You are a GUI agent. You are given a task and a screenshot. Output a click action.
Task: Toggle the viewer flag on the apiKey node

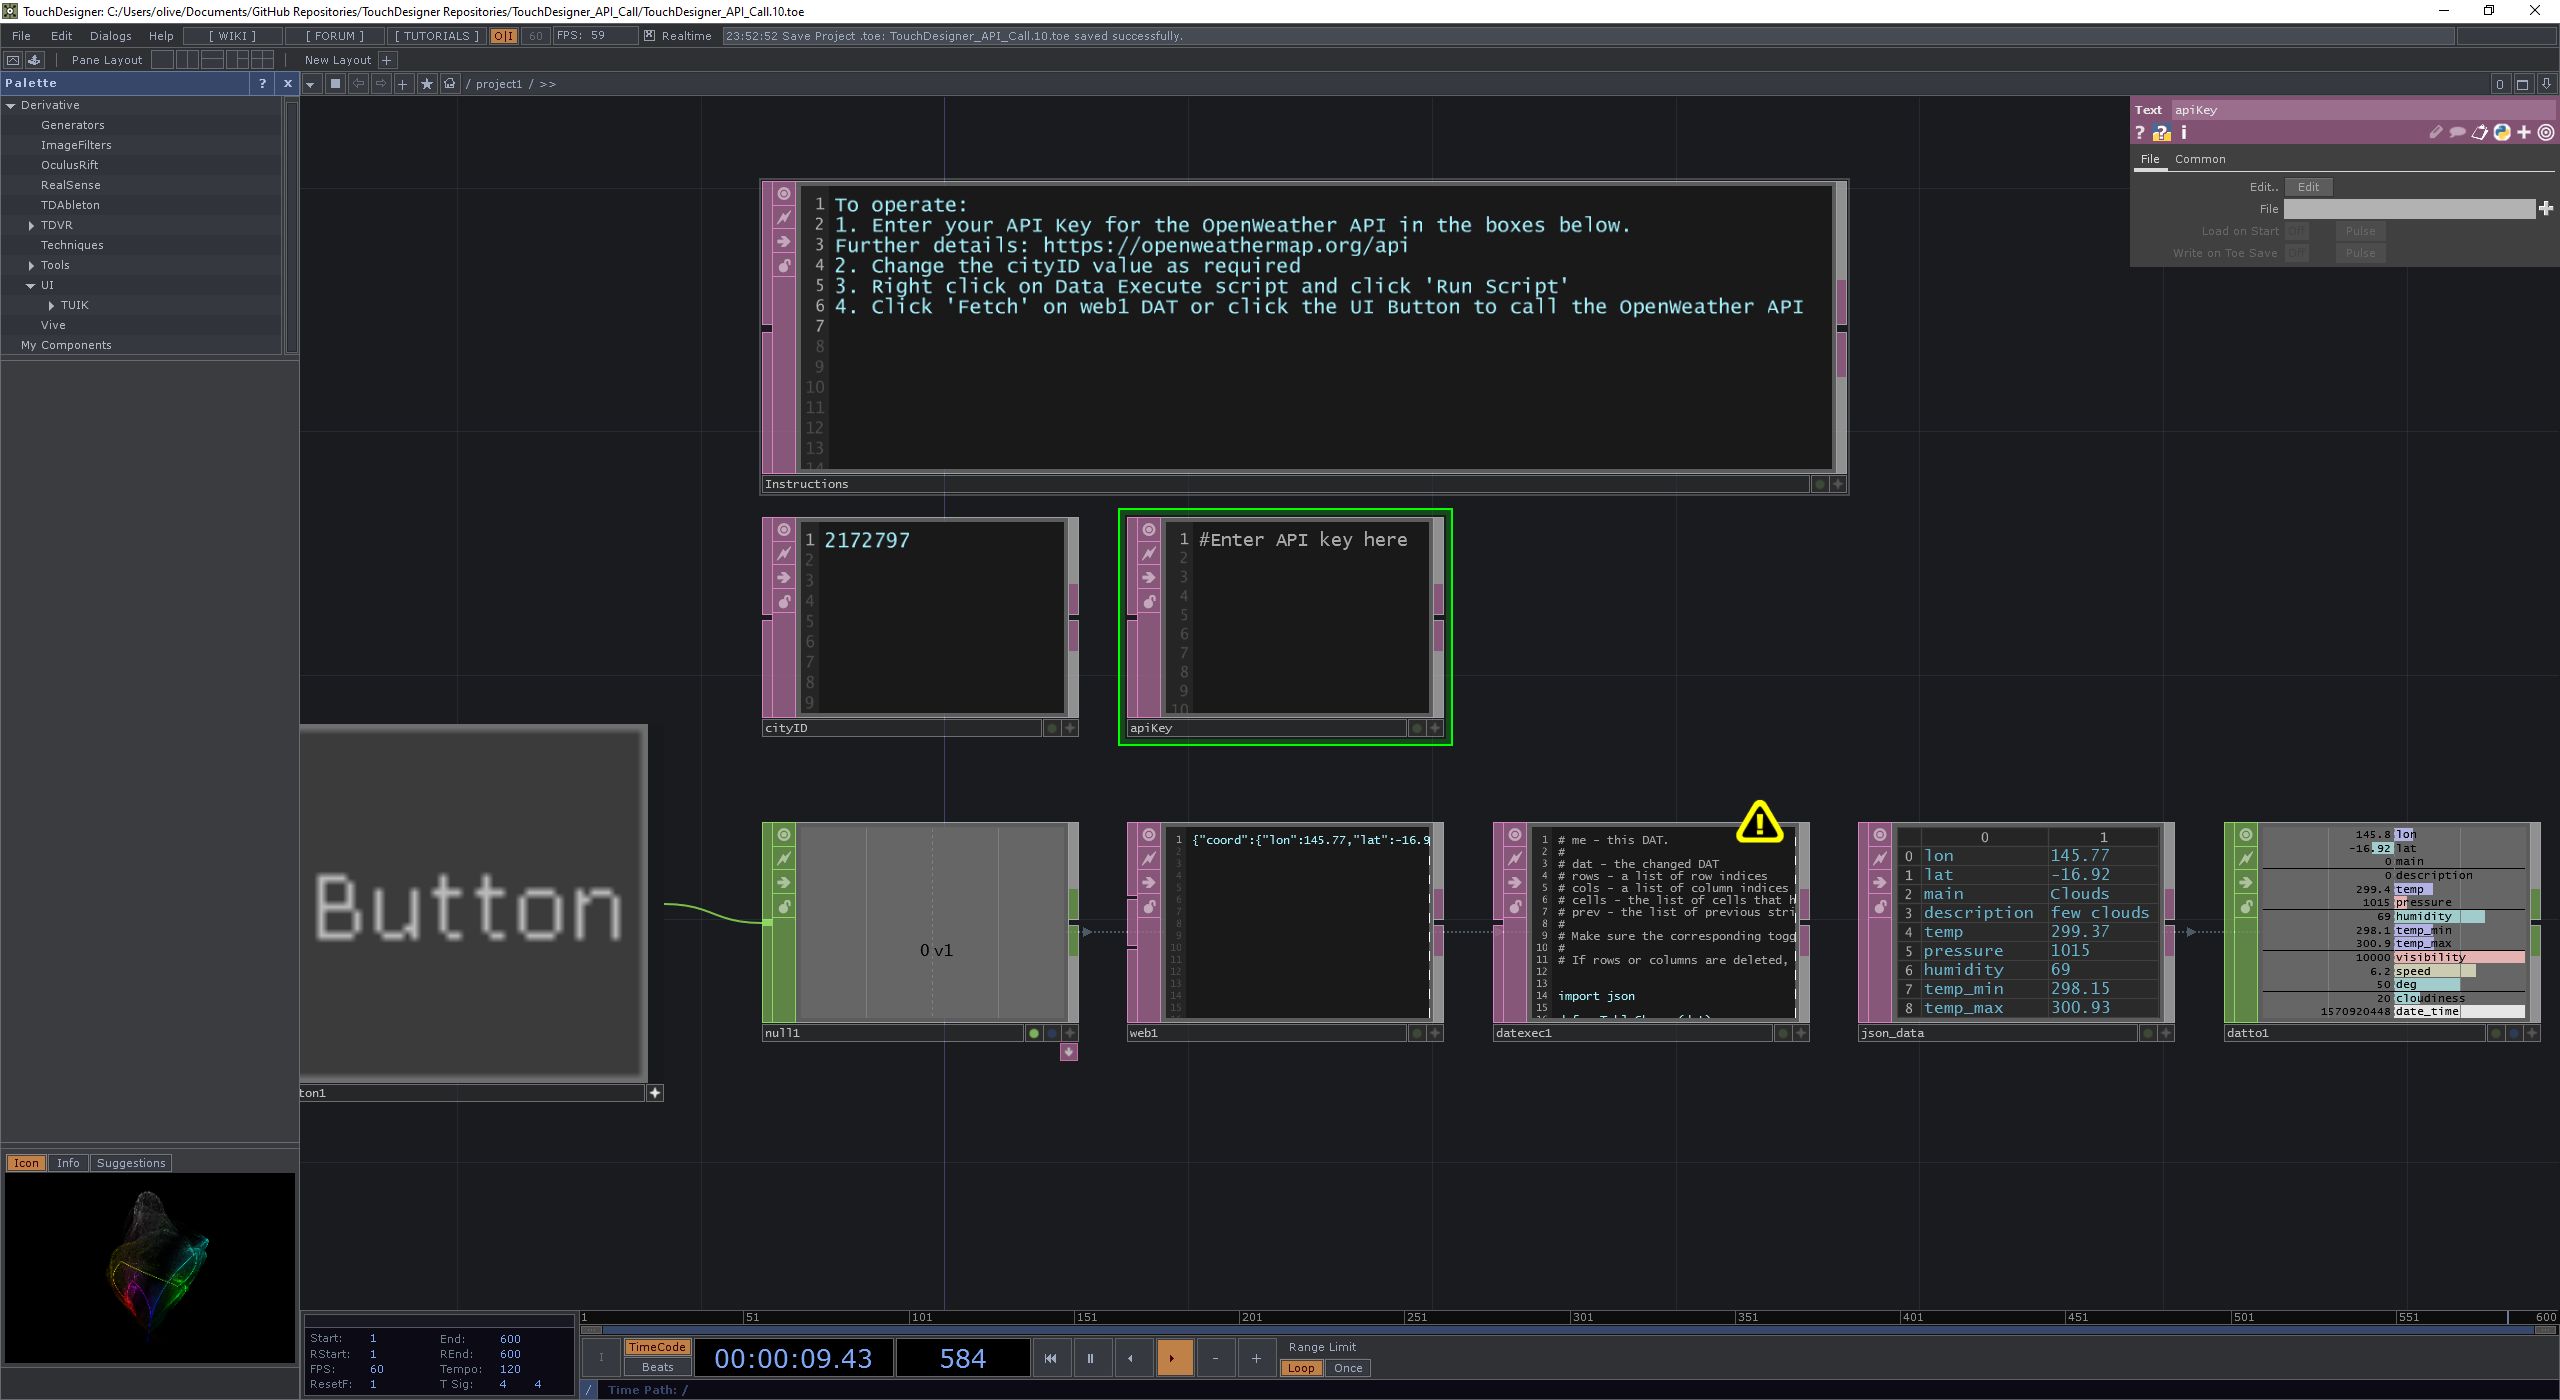click(1149, 530)
